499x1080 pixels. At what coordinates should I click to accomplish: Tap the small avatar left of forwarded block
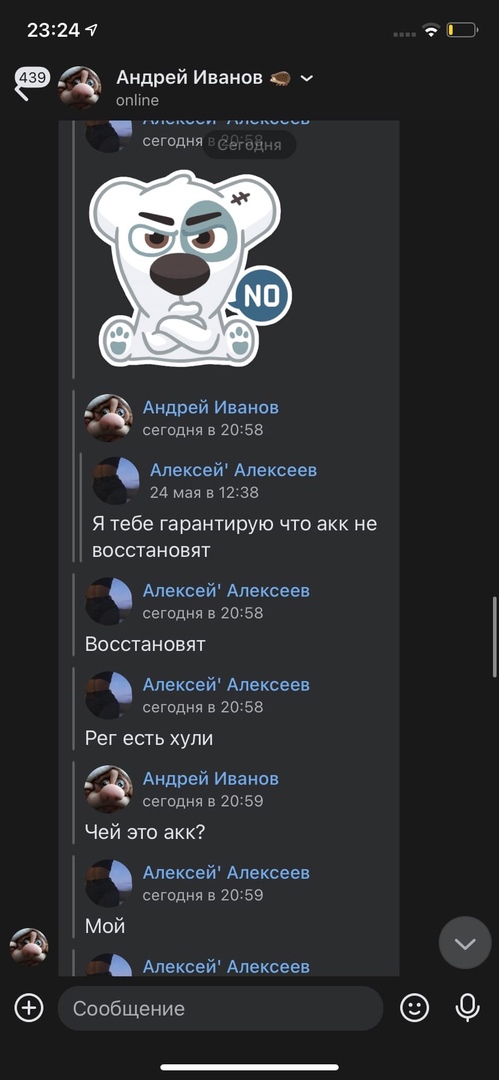[29, 946]
